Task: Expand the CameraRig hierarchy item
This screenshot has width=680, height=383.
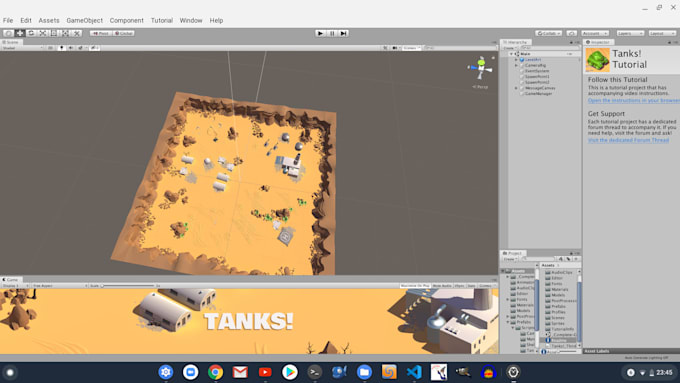Action: point(516,65)
